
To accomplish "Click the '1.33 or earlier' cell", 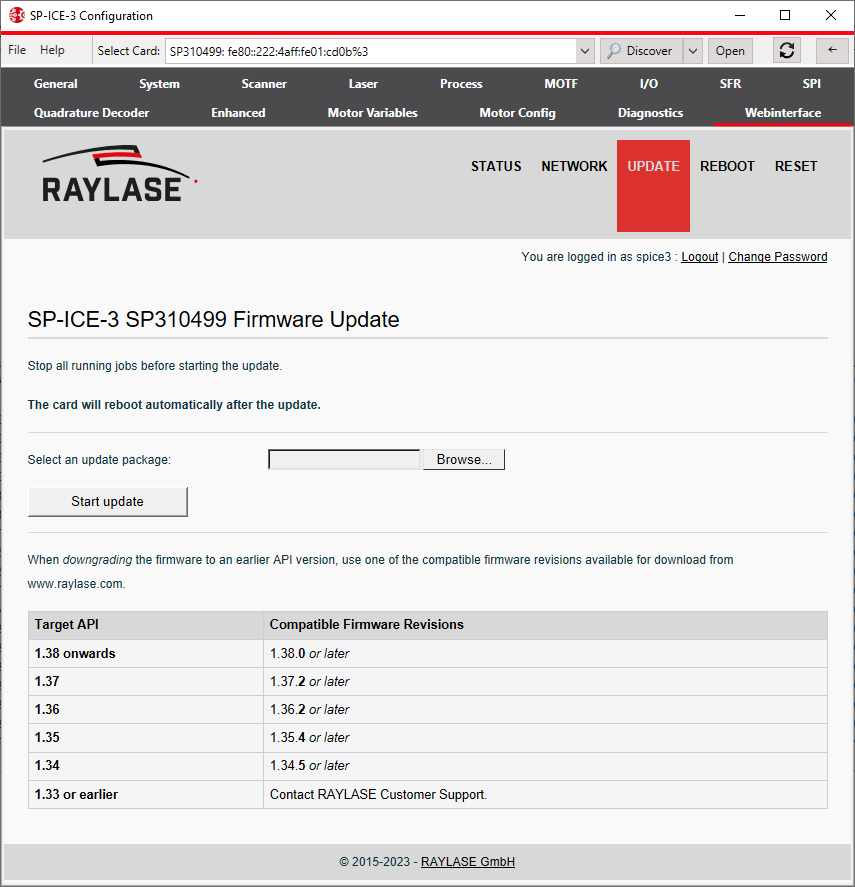I will click(x=145, y=794).
